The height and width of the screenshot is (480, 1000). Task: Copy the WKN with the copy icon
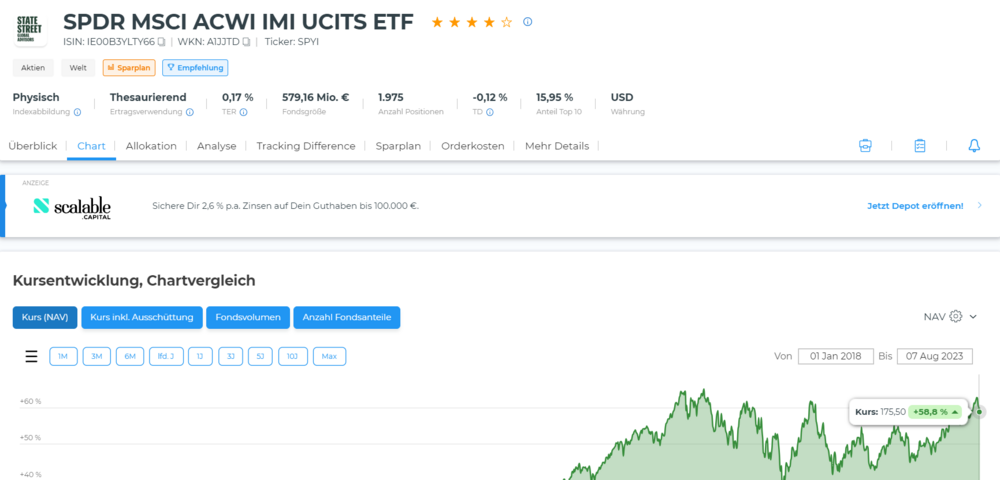246,42
